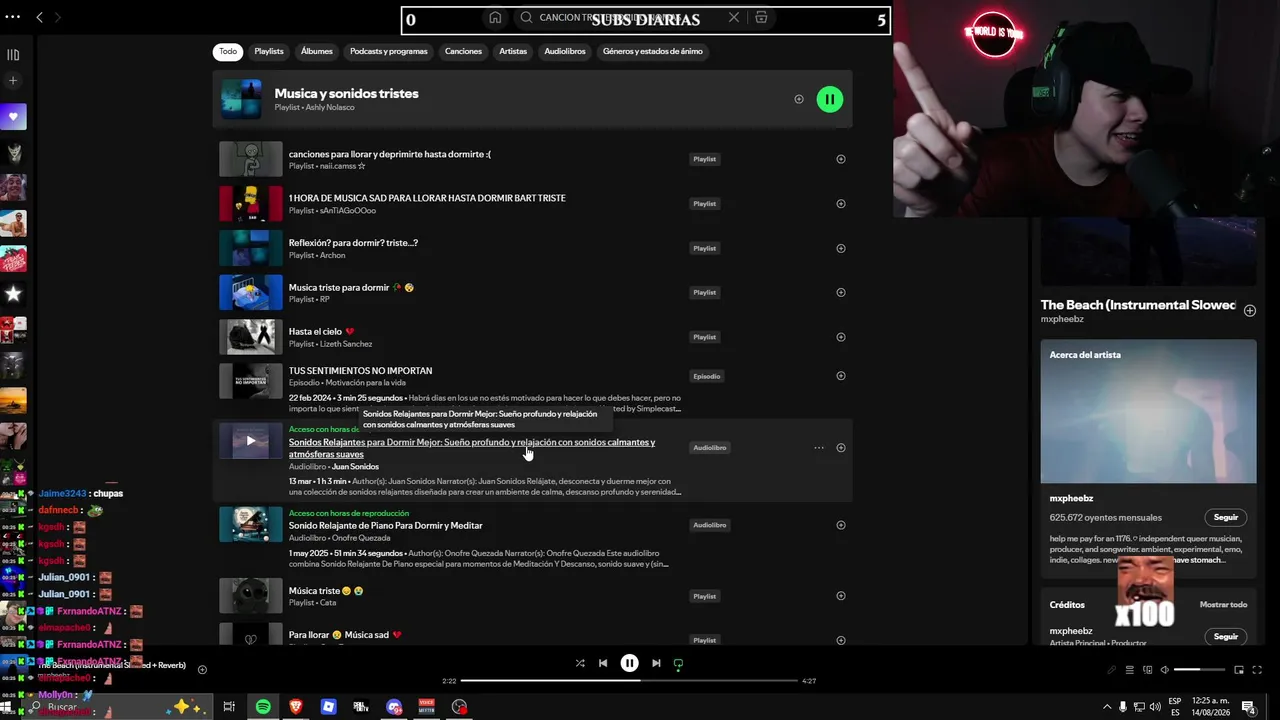Toggle shuffle in the player bar
This screenshot has height=720, width=1280.
click(580, 663)
